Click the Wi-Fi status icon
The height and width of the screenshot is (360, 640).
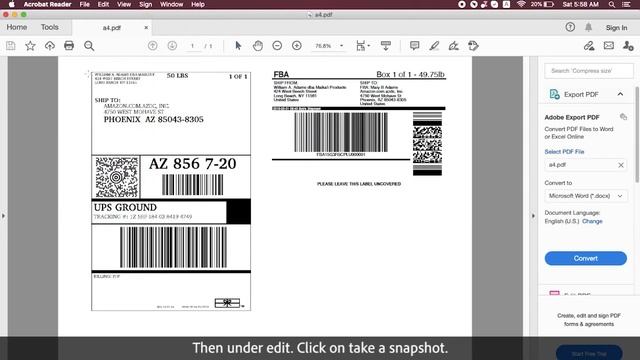521,4
